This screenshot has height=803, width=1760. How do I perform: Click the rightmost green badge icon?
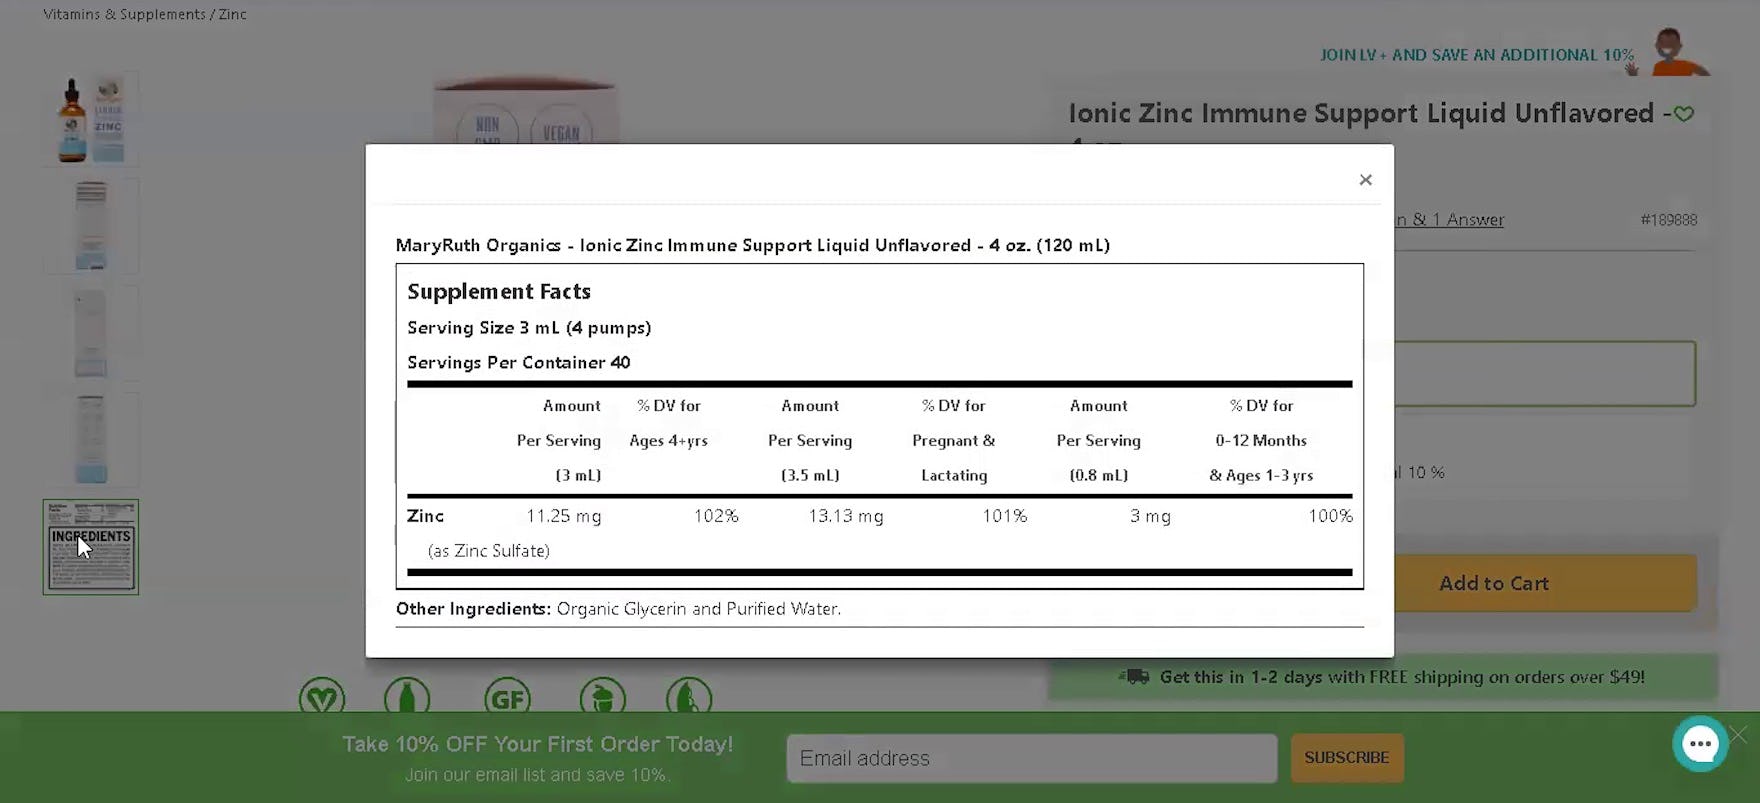[688, 697]
